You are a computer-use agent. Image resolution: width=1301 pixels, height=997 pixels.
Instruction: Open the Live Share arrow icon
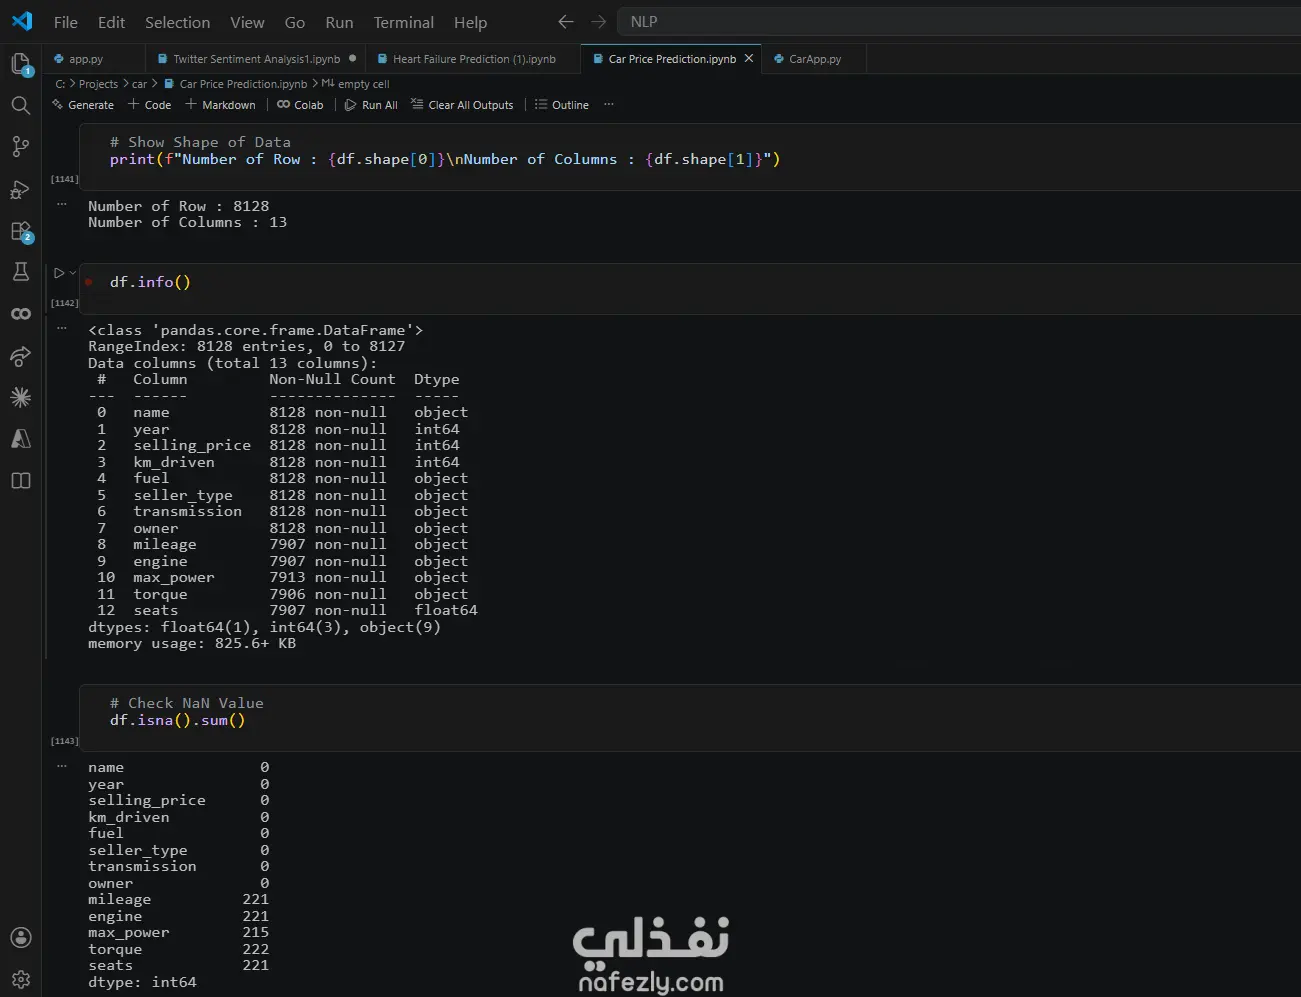click(x=20, y=356)
